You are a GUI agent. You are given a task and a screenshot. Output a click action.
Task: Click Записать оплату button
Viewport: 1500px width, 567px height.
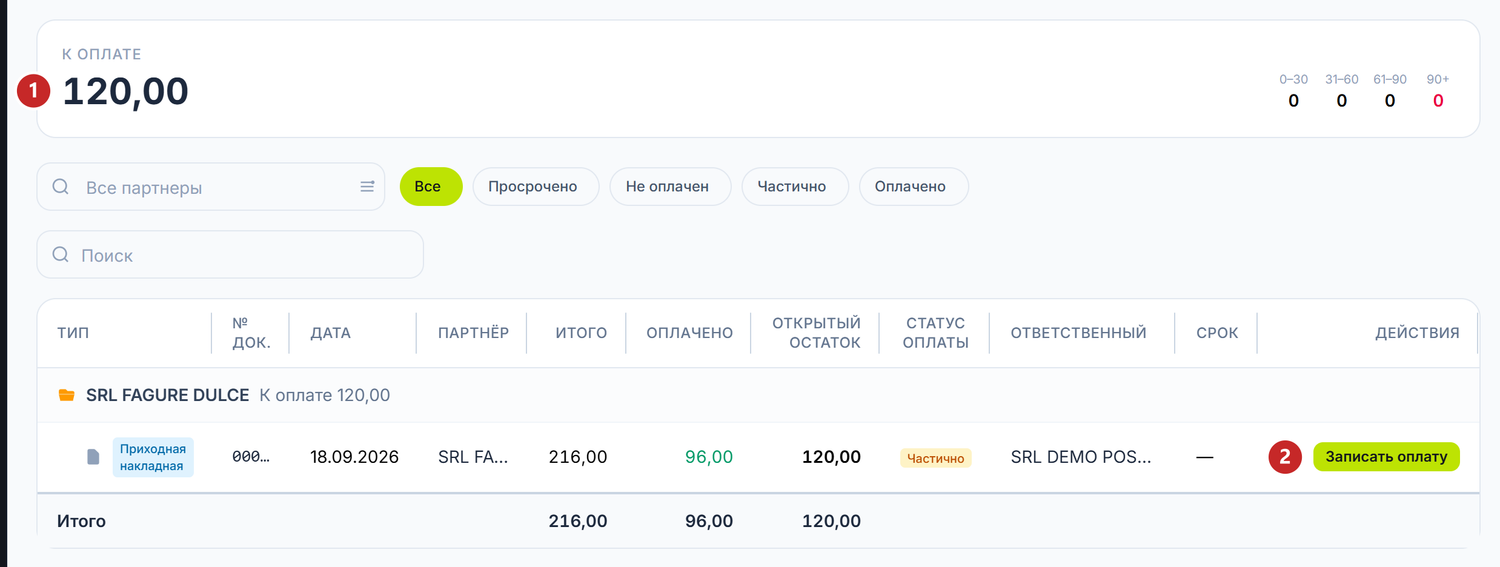point(1386,457)
